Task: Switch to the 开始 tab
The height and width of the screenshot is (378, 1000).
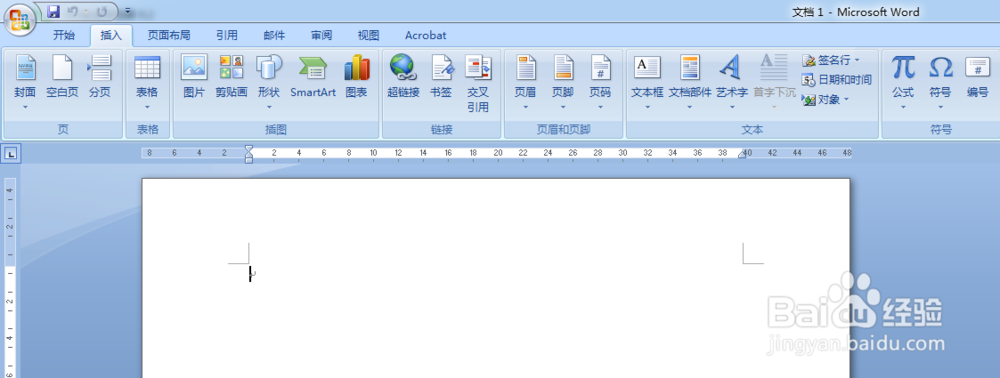Action: pyautogui.click(x=64, y=35)
